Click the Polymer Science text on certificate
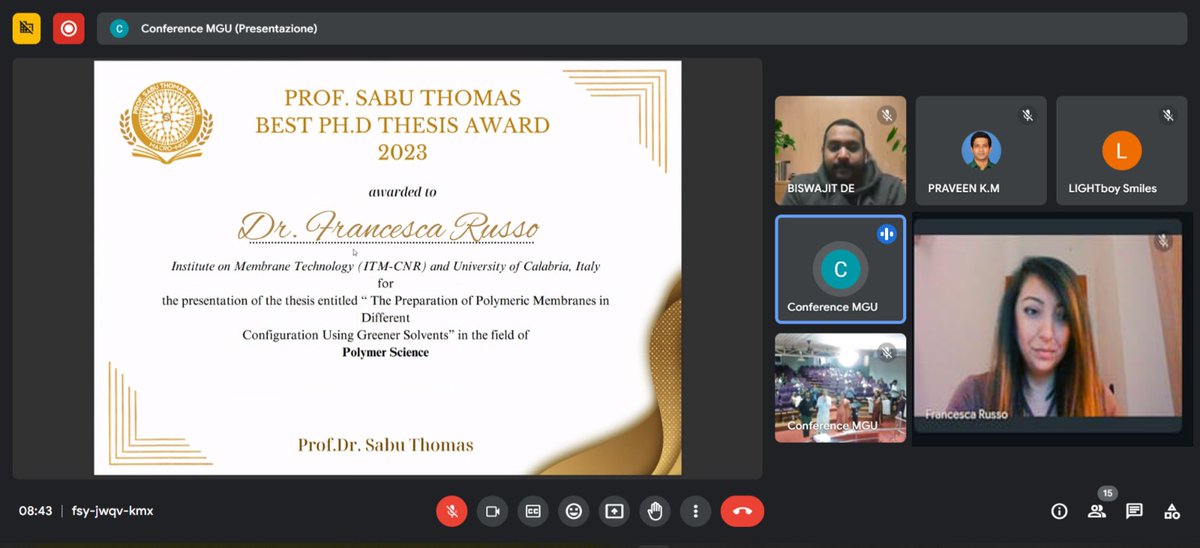The height and width of the screenshot is (548, 1200). tap(385, 352)
